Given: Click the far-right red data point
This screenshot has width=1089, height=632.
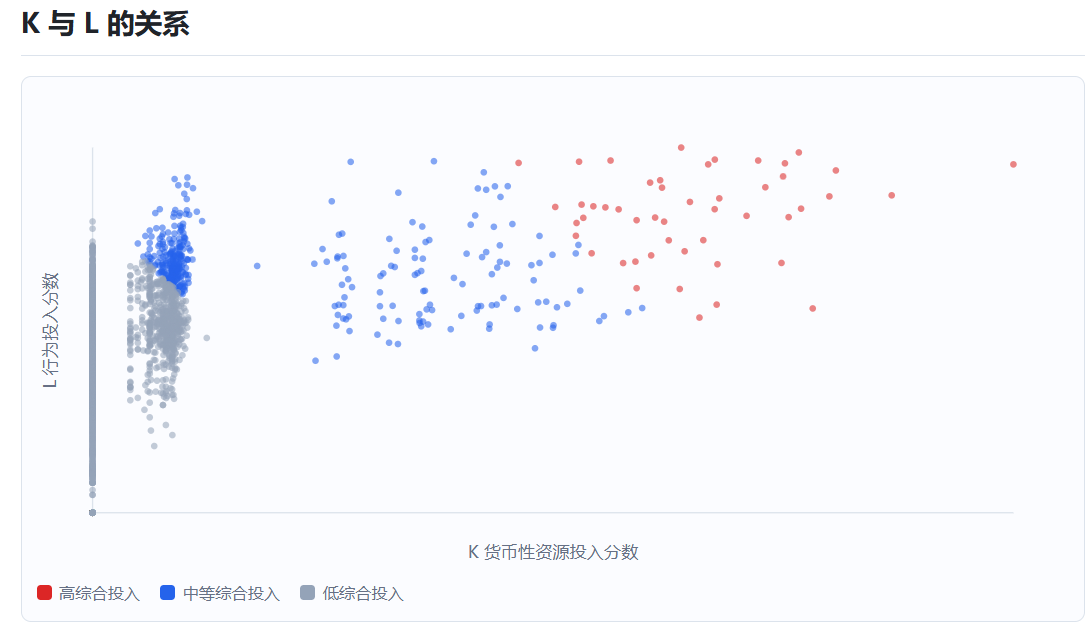Looking at the screenshot, I should coord(1013,165).
